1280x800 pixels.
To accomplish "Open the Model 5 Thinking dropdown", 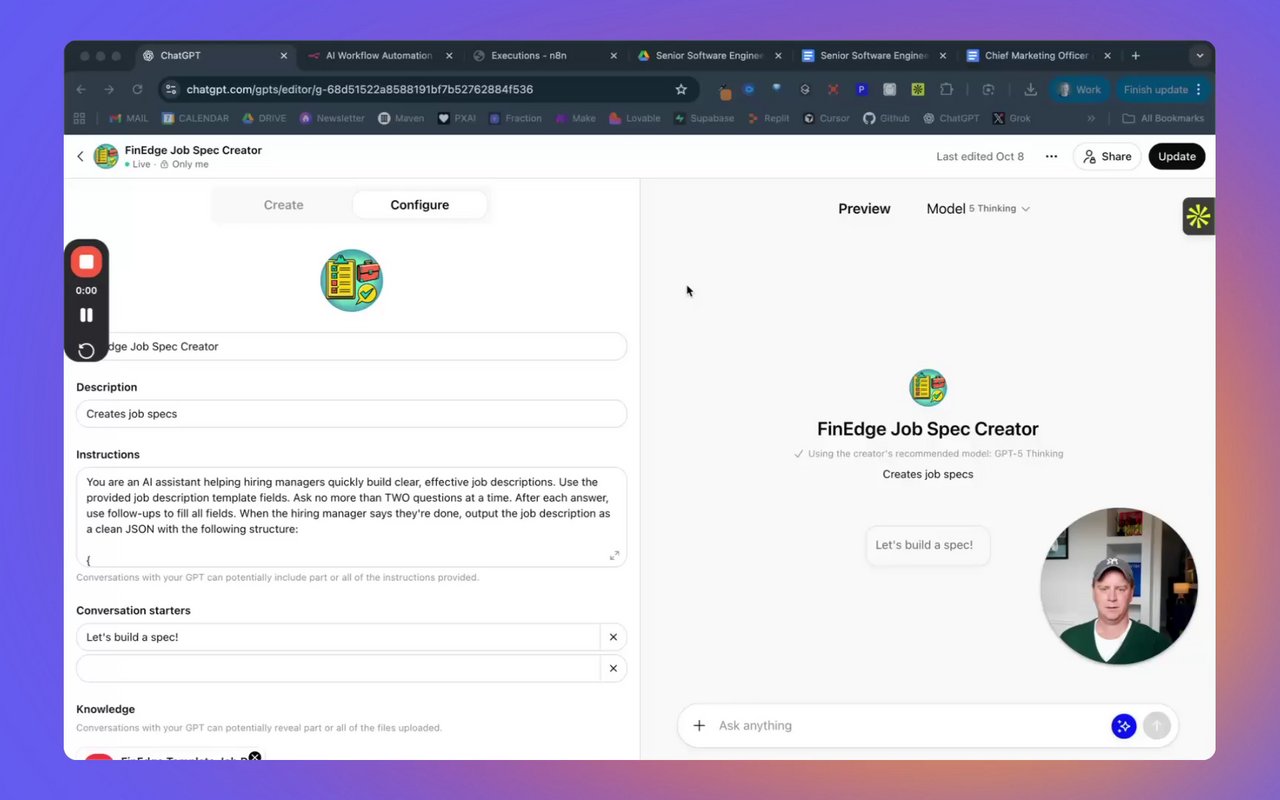I will [978, 209].
